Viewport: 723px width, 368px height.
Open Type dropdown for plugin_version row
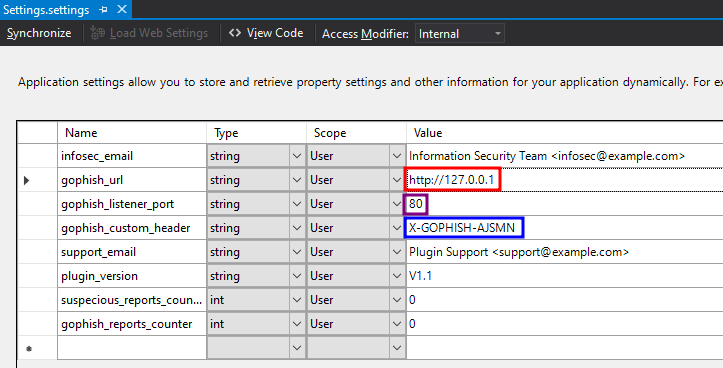click(x=297, y=276)
